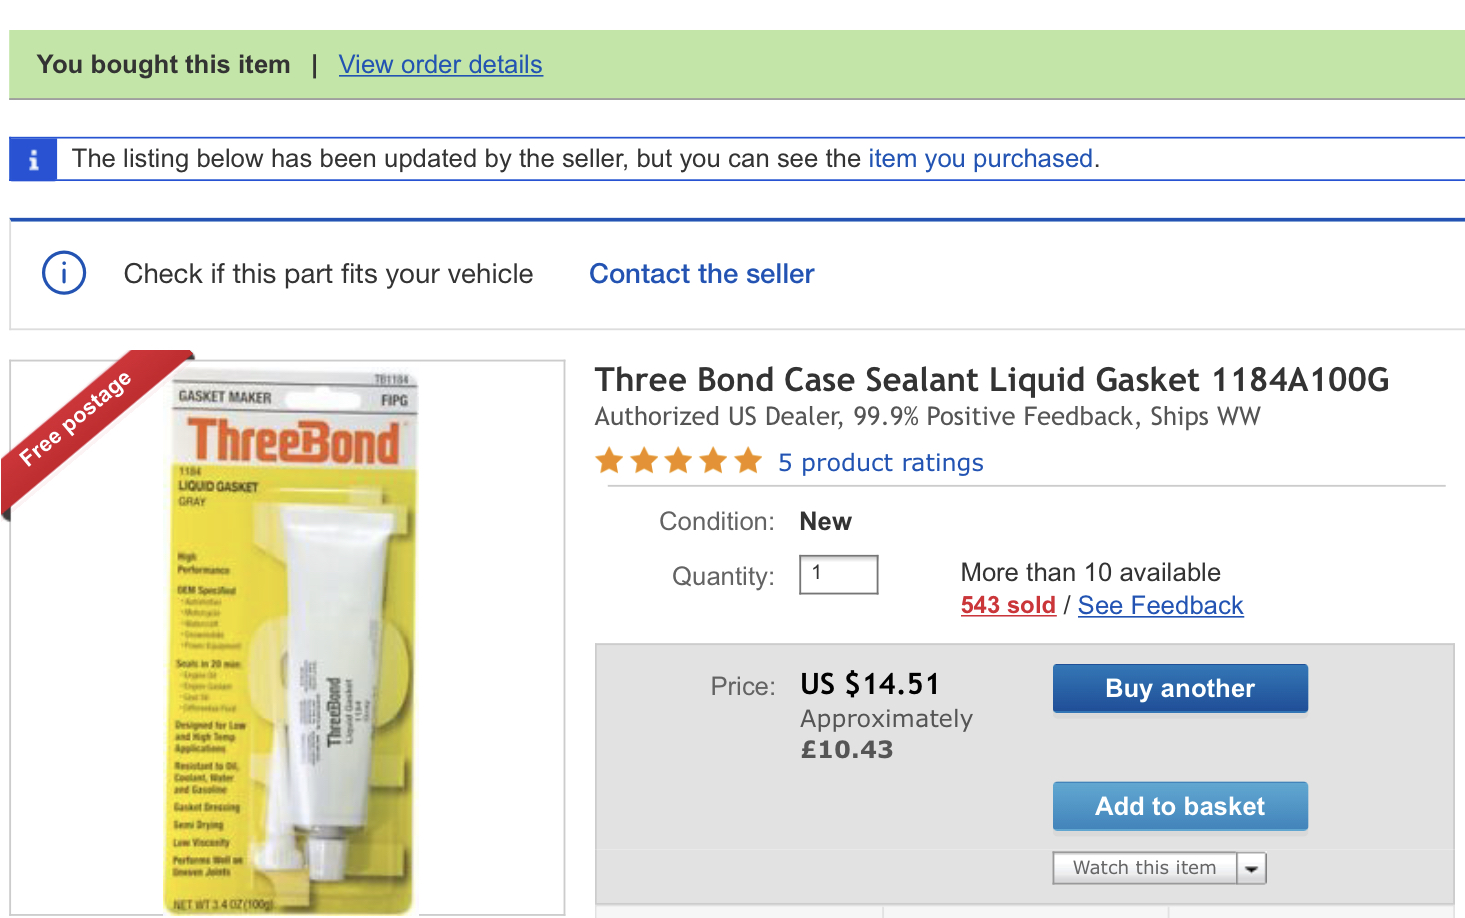Viewport: 1465px width, 918px height.
Task: Open the Contact the seller link
Action: tap(701, 274)
